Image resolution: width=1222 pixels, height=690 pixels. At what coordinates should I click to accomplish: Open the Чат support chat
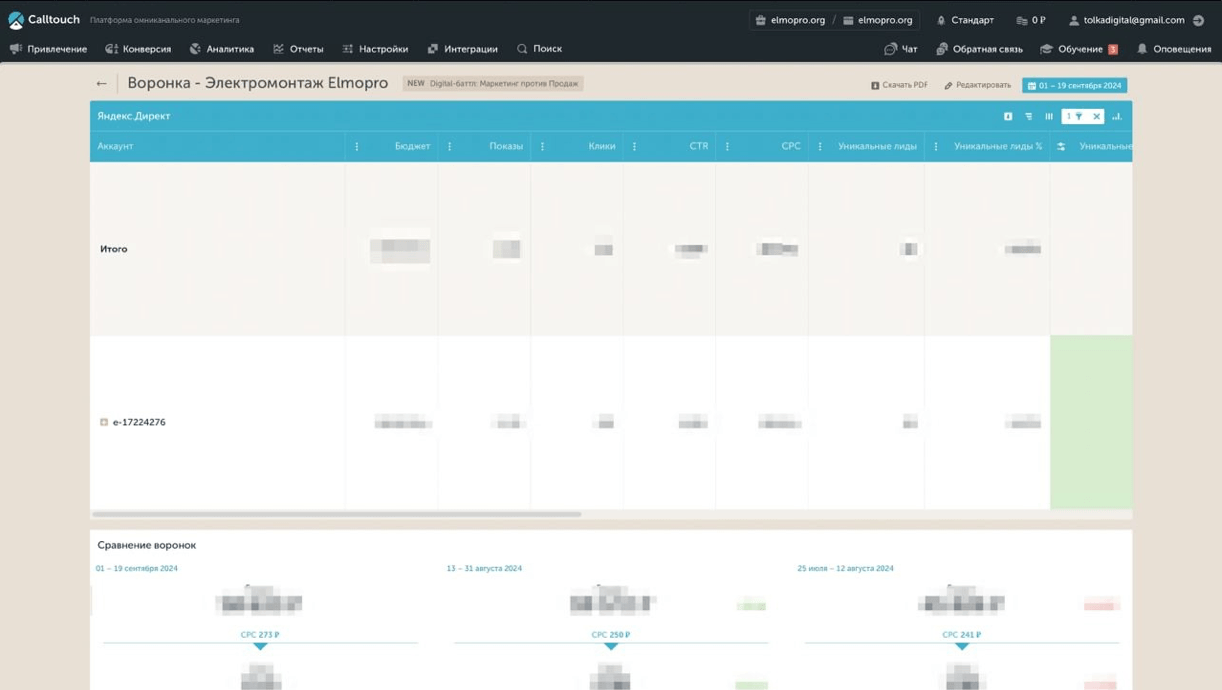901,49
